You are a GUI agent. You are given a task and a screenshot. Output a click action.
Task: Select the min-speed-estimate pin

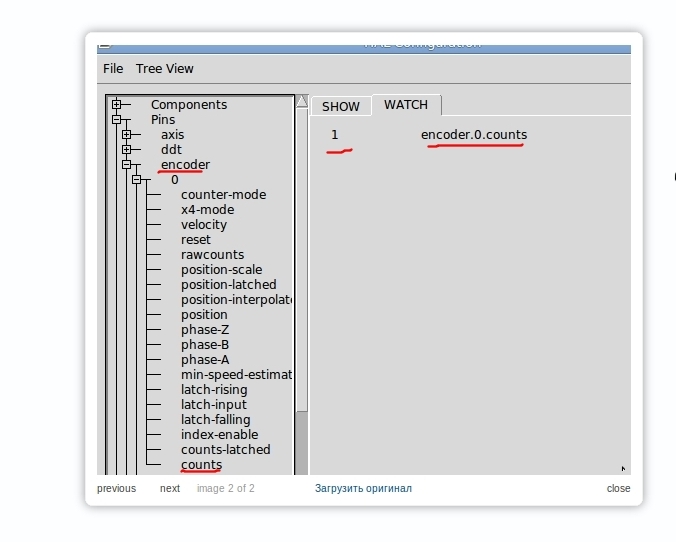[236, 375]
